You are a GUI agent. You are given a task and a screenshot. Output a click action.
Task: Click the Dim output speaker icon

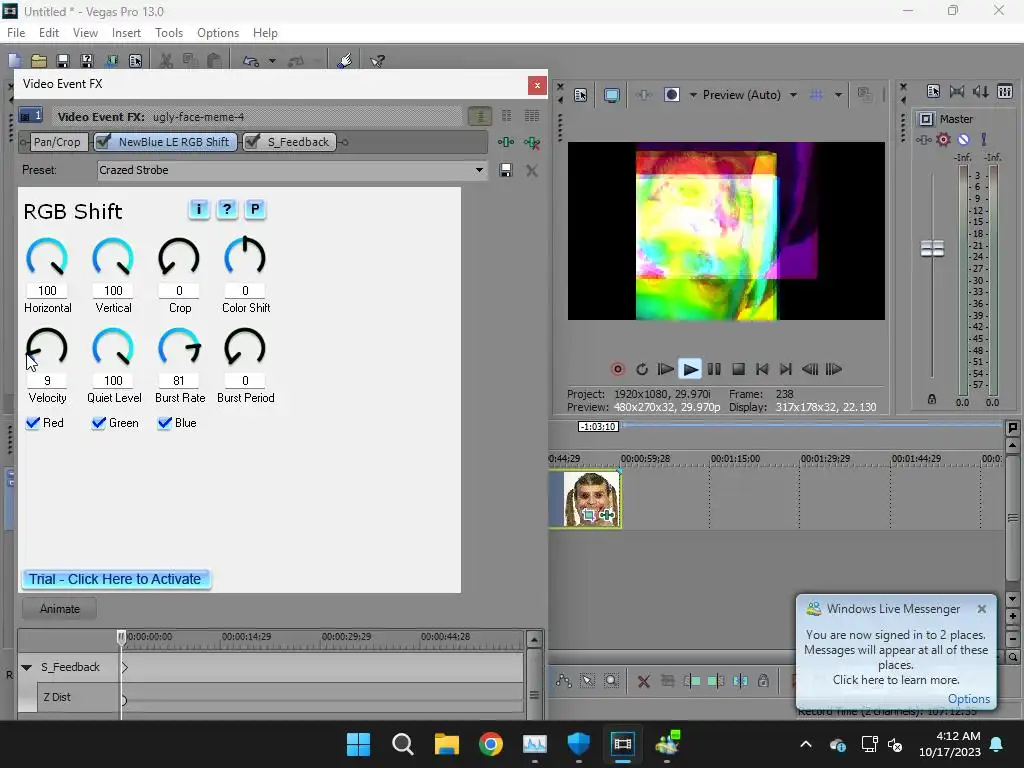click(x=980, y=91)
